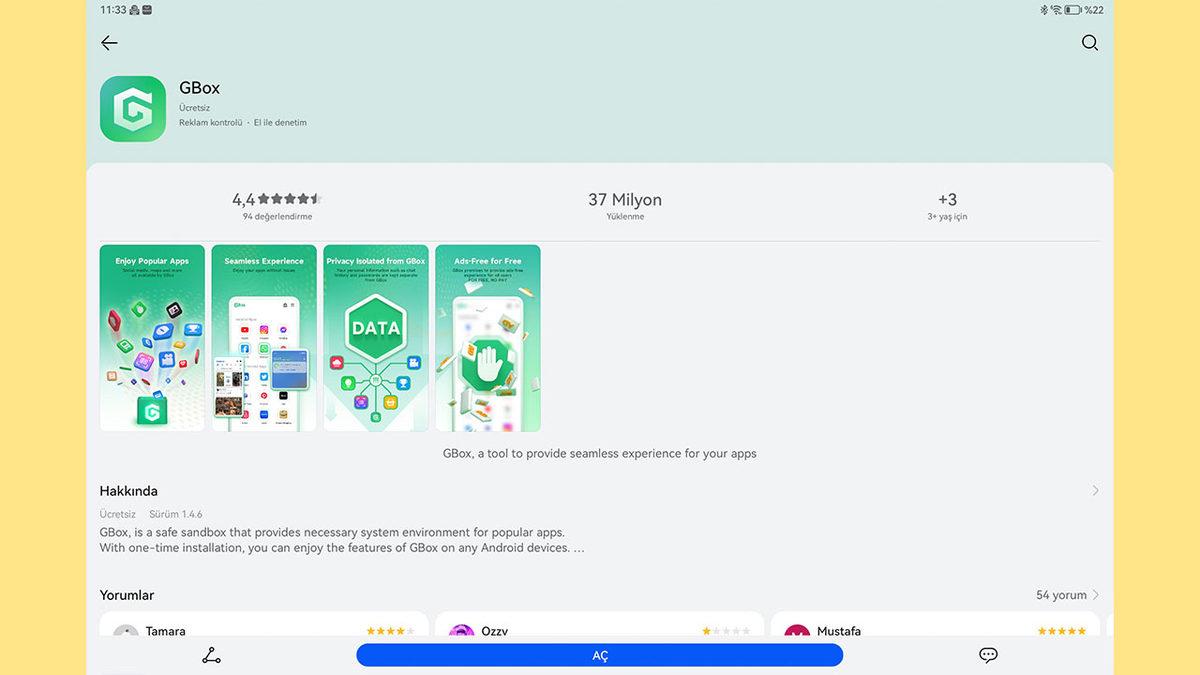The image size is (1200, 675).
Task: Tap the GBox app logo
Action: (133, 109)
